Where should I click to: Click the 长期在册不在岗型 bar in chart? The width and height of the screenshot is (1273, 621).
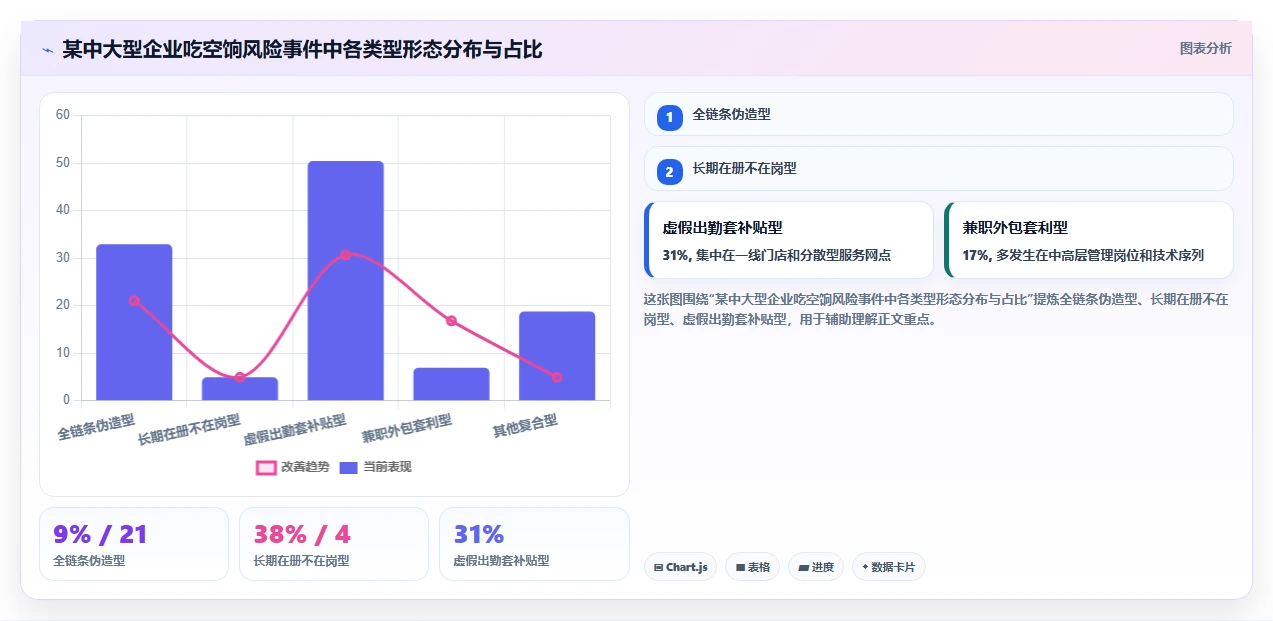click(x=240, y=389)
